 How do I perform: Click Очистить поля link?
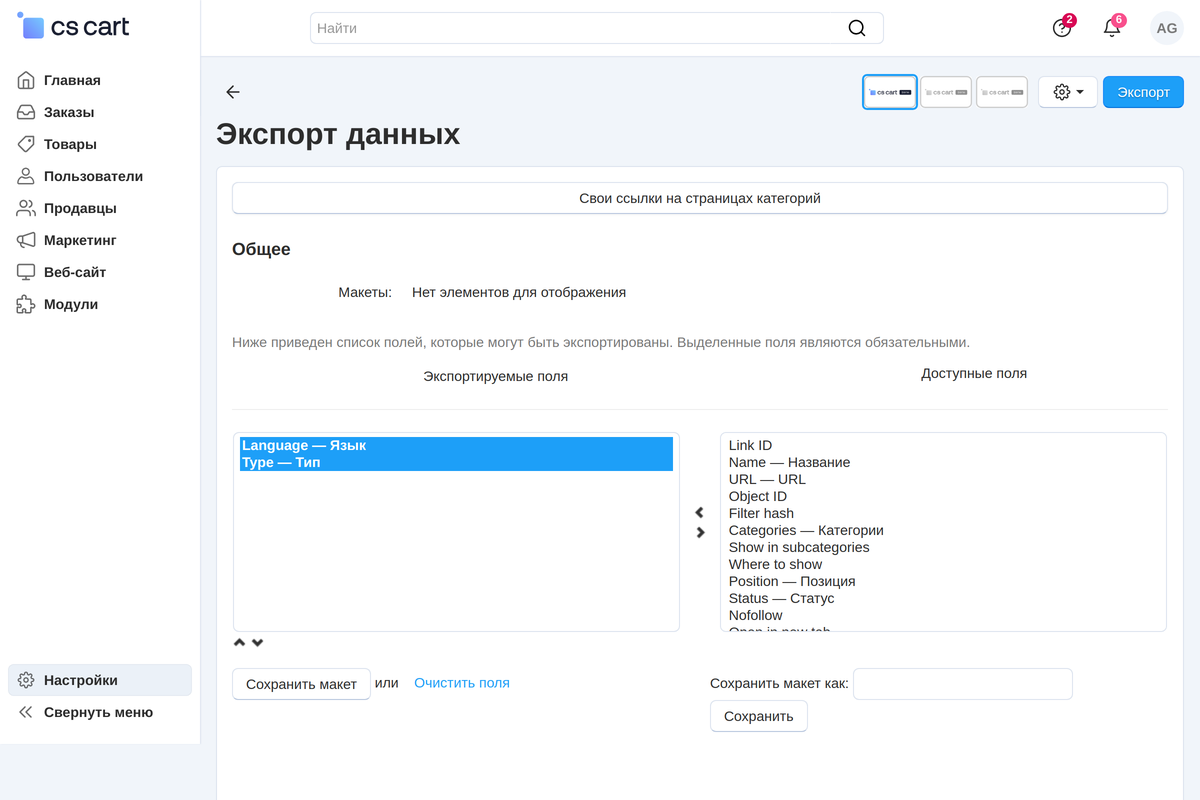(x=462, y=683)
